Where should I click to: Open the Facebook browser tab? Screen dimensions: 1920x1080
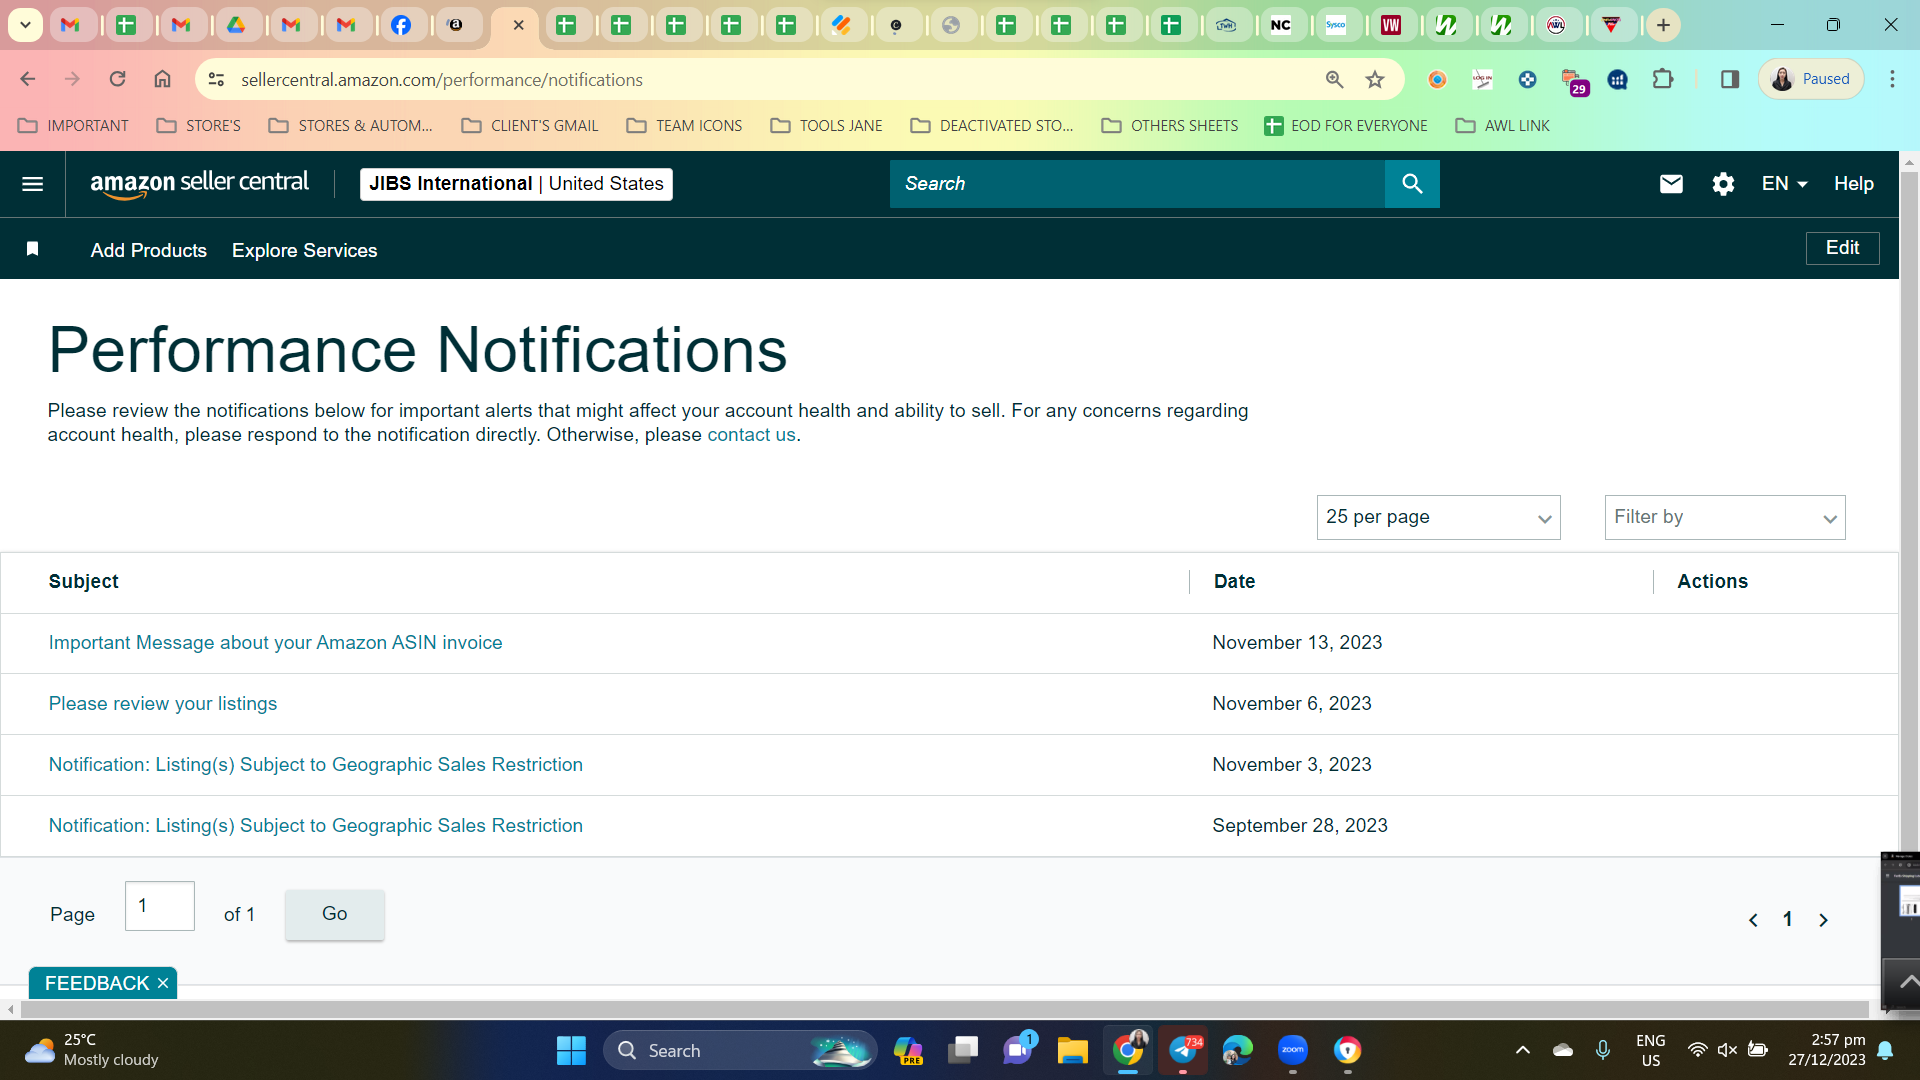[x=401, y=25]
